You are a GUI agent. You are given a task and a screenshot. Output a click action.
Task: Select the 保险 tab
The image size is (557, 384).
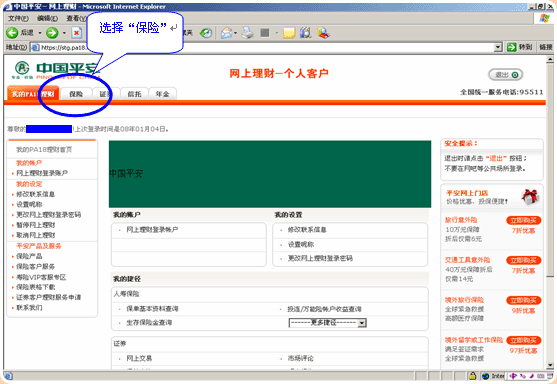[76, 94]
